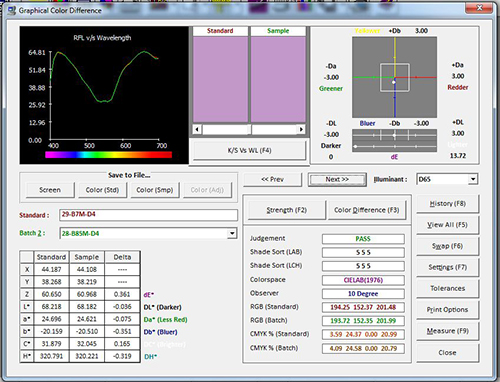The width and height of the screenshot is (500, 382).
Task: Click the Standard name field 29-B7M-D4
Action: point(148,215)
